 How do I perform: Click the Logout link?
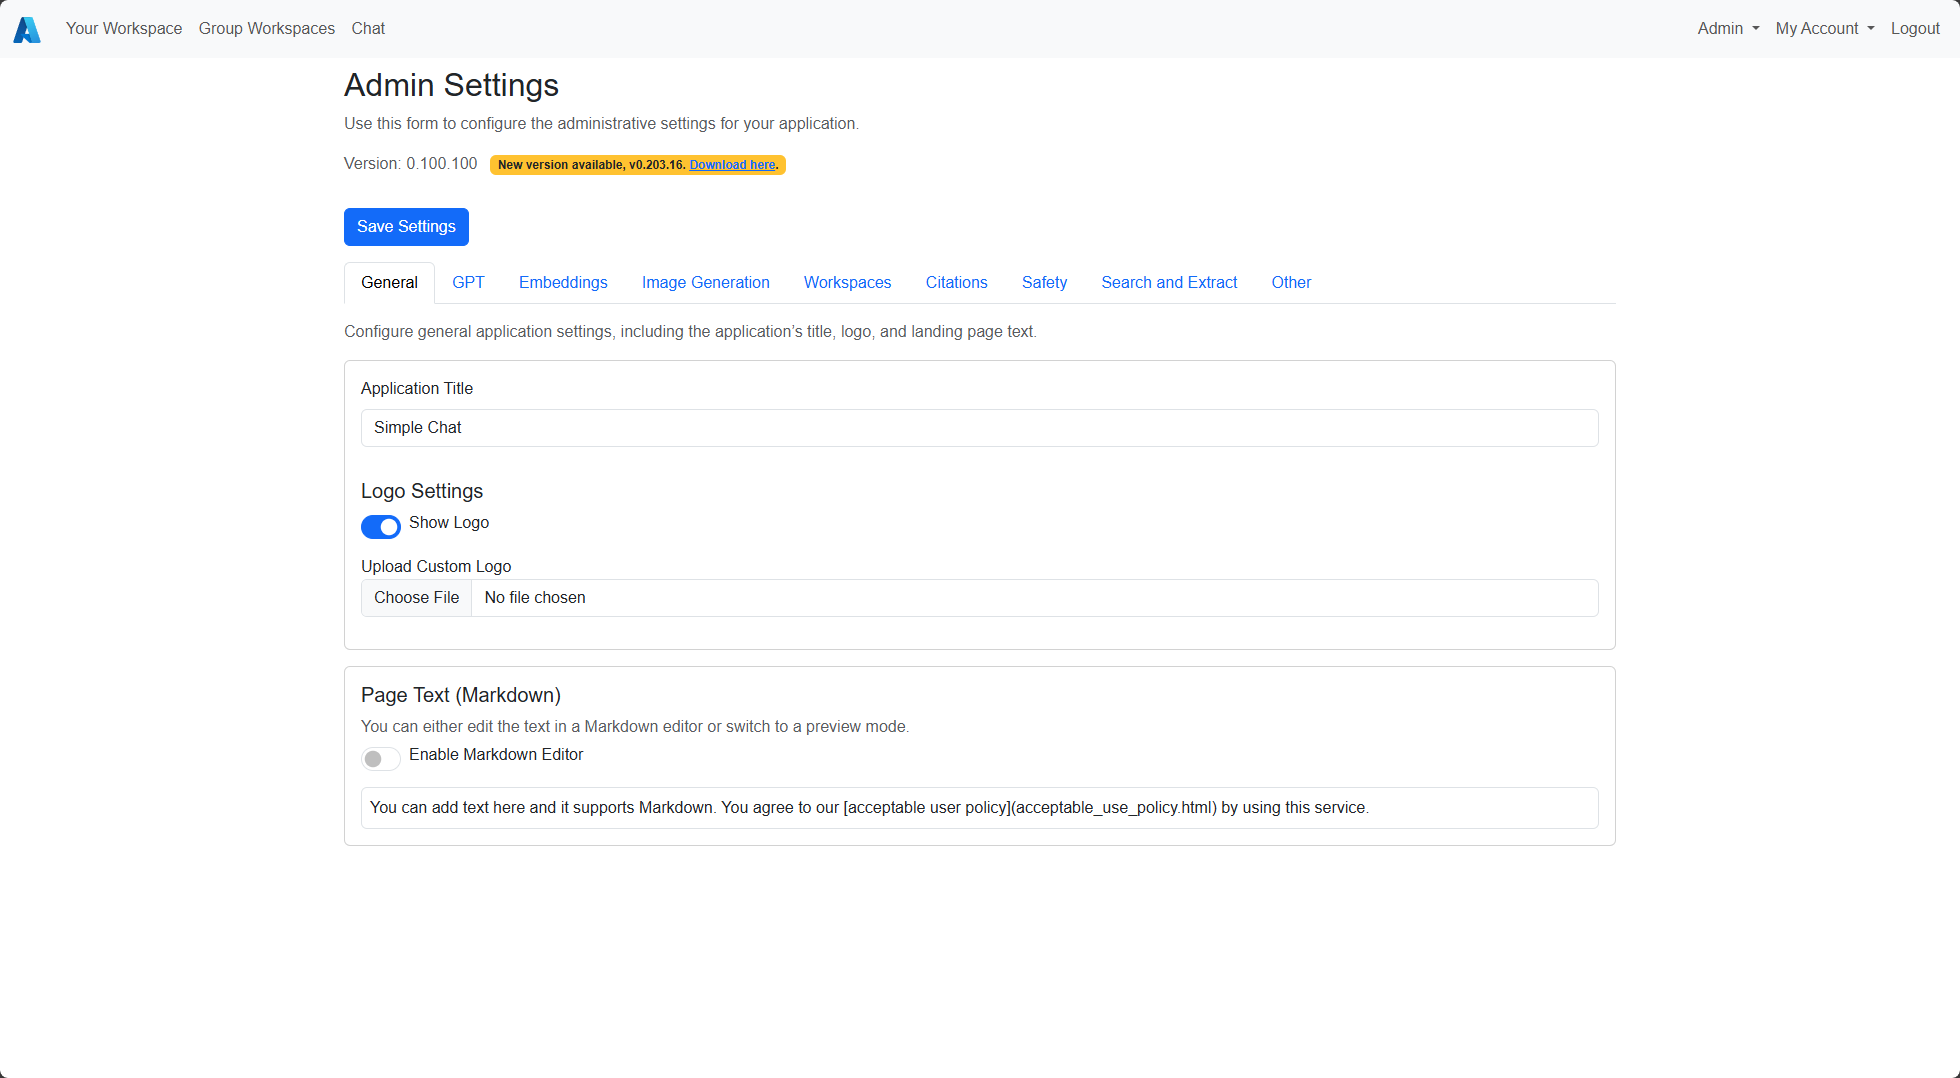(1915, 29)
